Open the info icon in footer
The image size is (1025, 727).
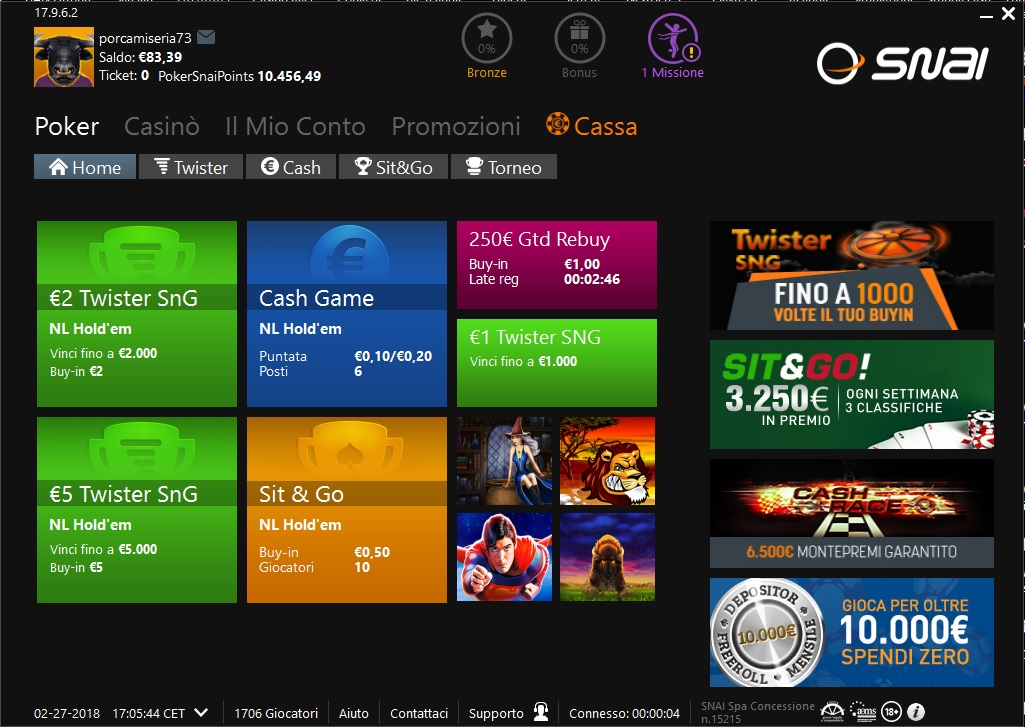coord(916,712)
